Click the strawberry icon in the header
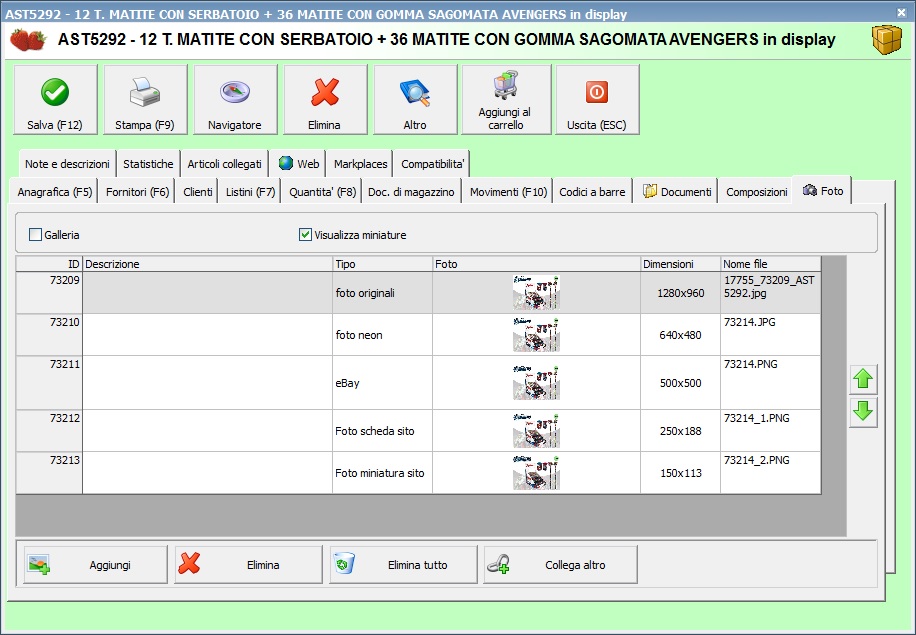Image resolution: width=916 pixels, height=635 pixels. 28,40
